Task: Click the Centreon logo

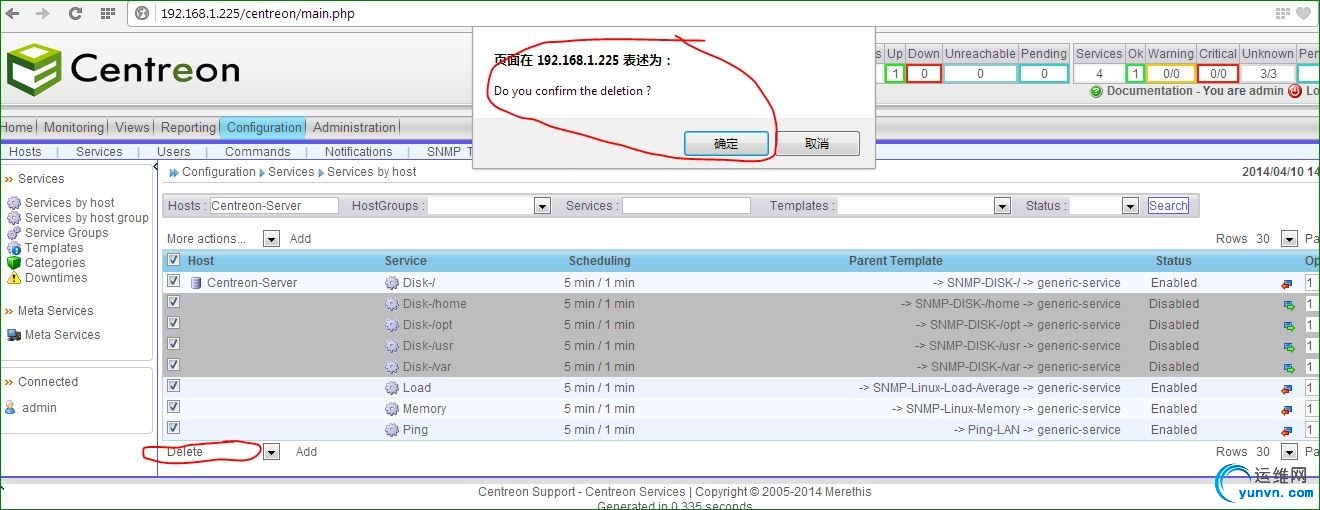Action: click(x=123, y=69)
